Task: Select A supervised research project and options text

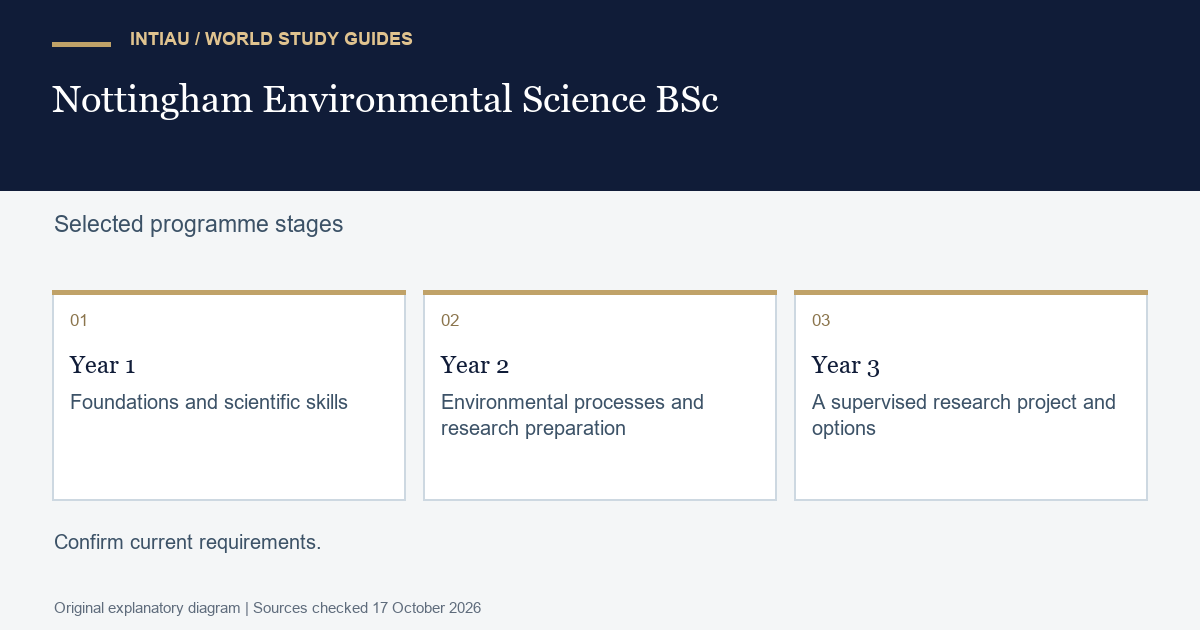Action: (x=964, y=415)
